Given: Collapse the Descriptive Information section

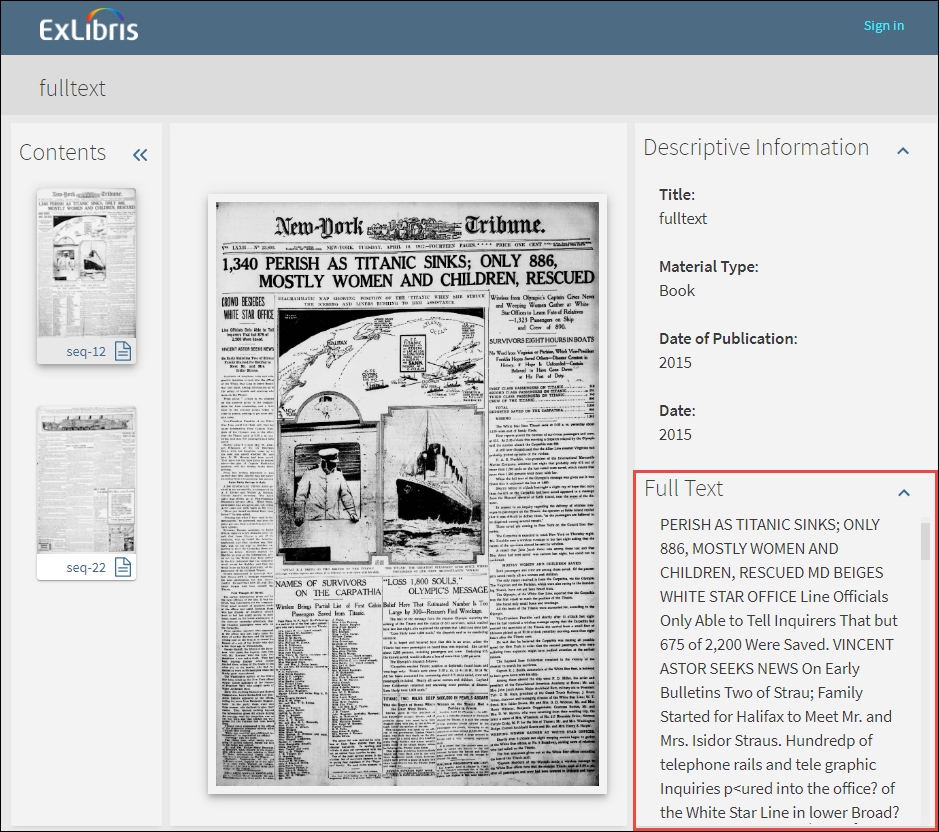Looking at the screenshot, I should (x=903, y=151).
